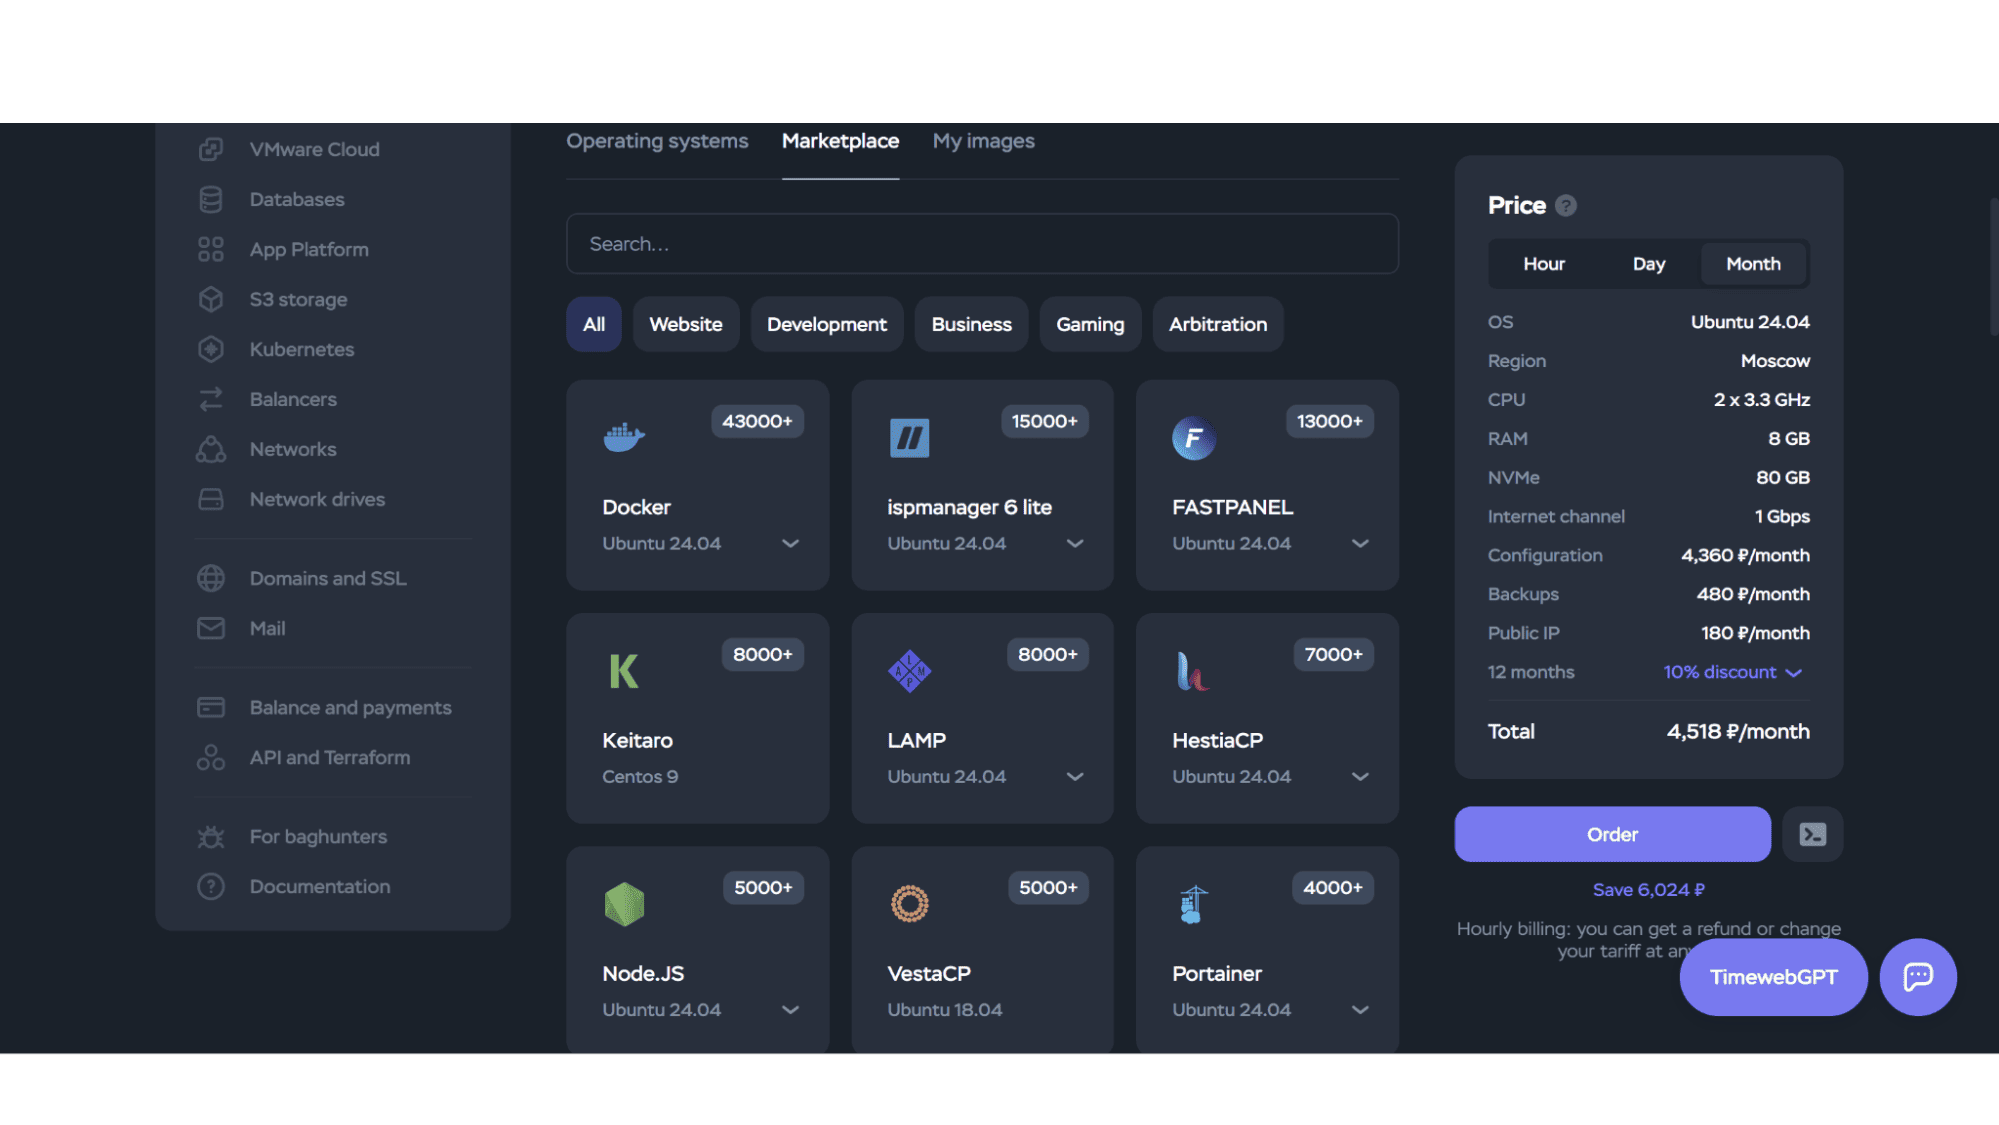Switch price period to Month
Viewport: 1999px width, 1125px height.
pyautogui.click(x=1753, y=264)
